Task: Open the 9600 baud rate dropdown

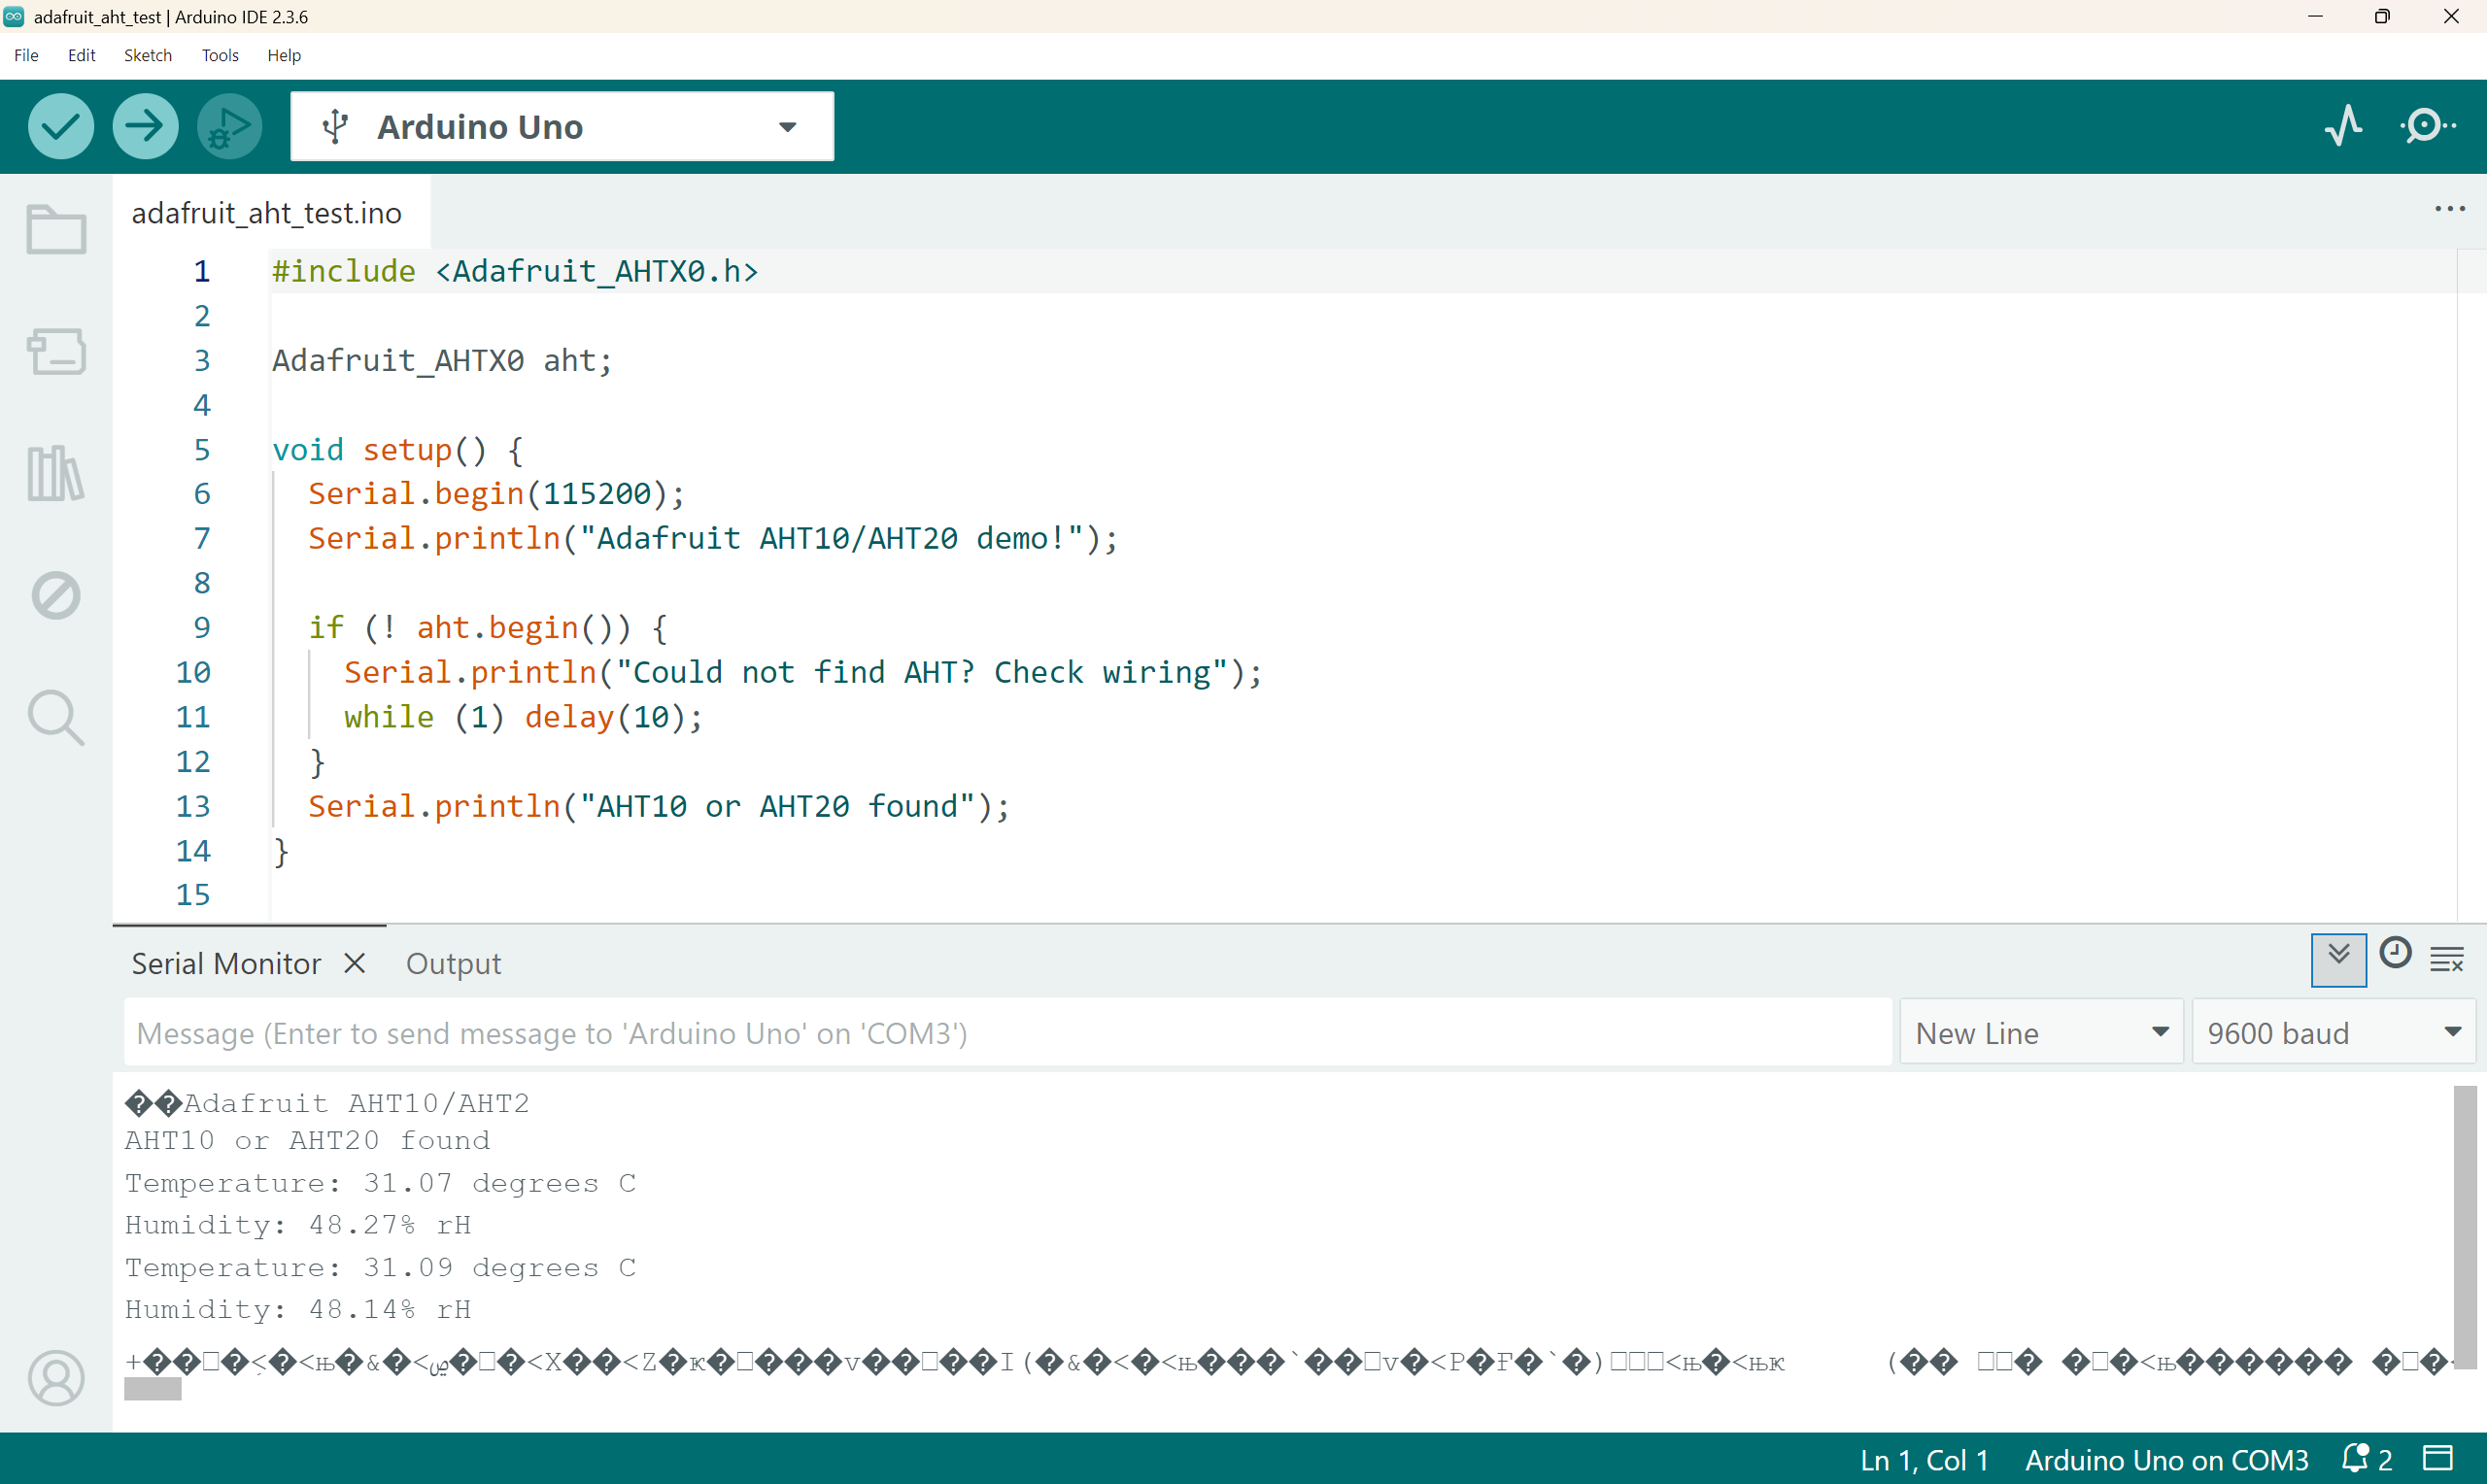Action: coord(2332,1032)
